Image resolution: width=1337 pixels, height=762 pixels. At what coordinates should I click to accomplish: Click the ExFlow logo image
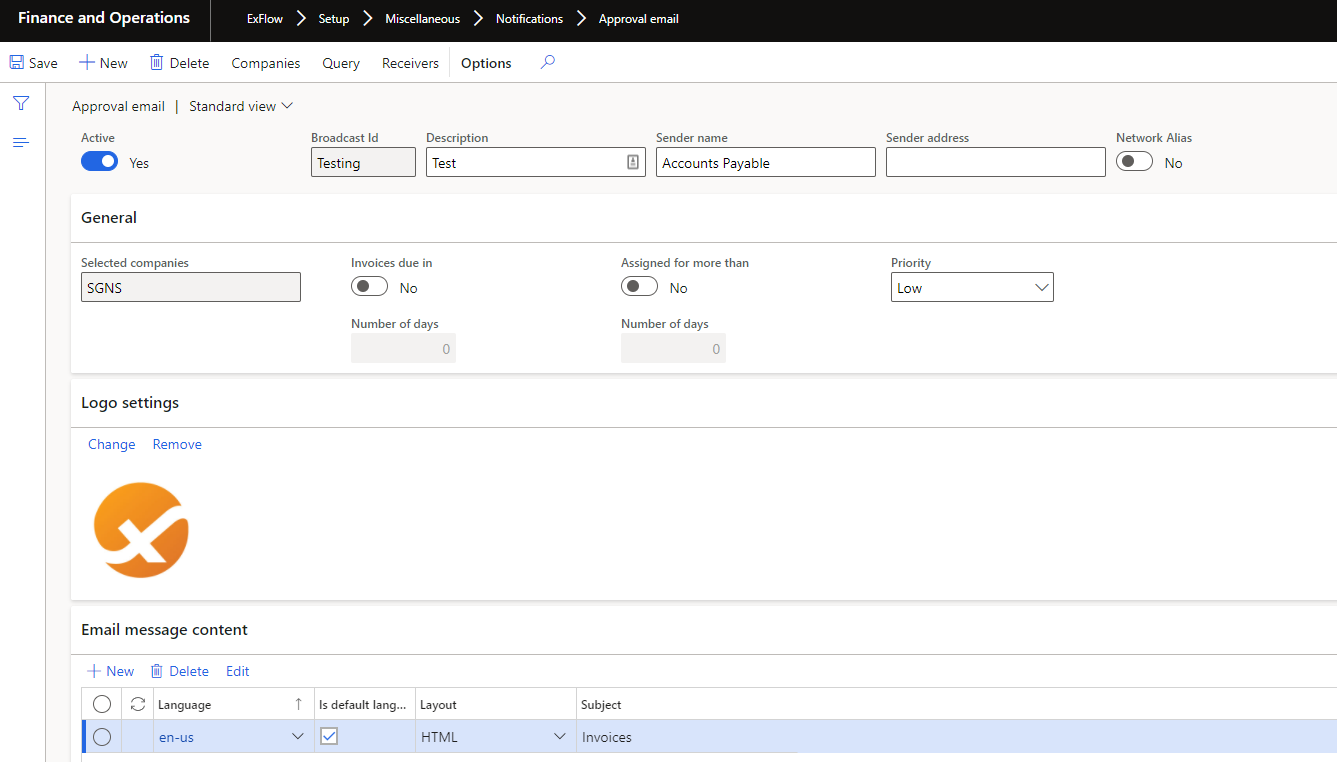coord(141,530)
